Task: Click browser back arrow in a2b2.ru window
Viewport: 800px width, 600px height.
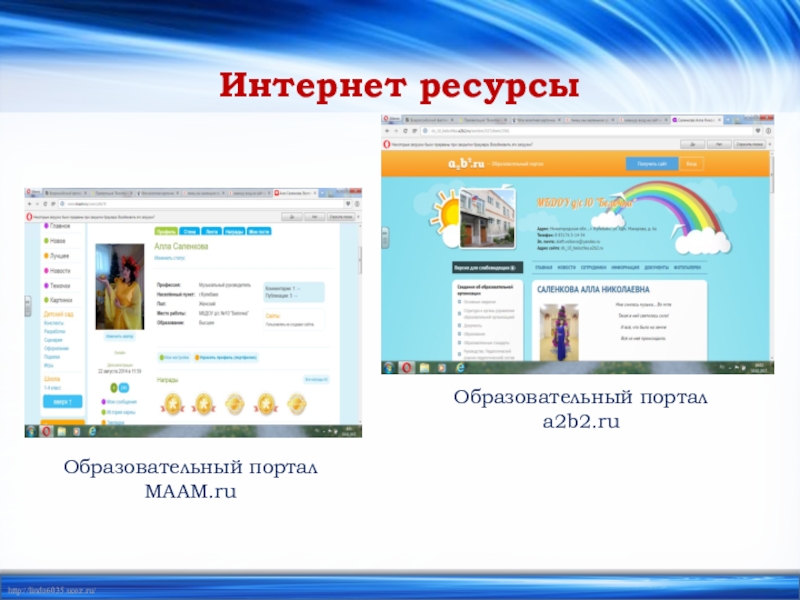Action: (387, 131)
